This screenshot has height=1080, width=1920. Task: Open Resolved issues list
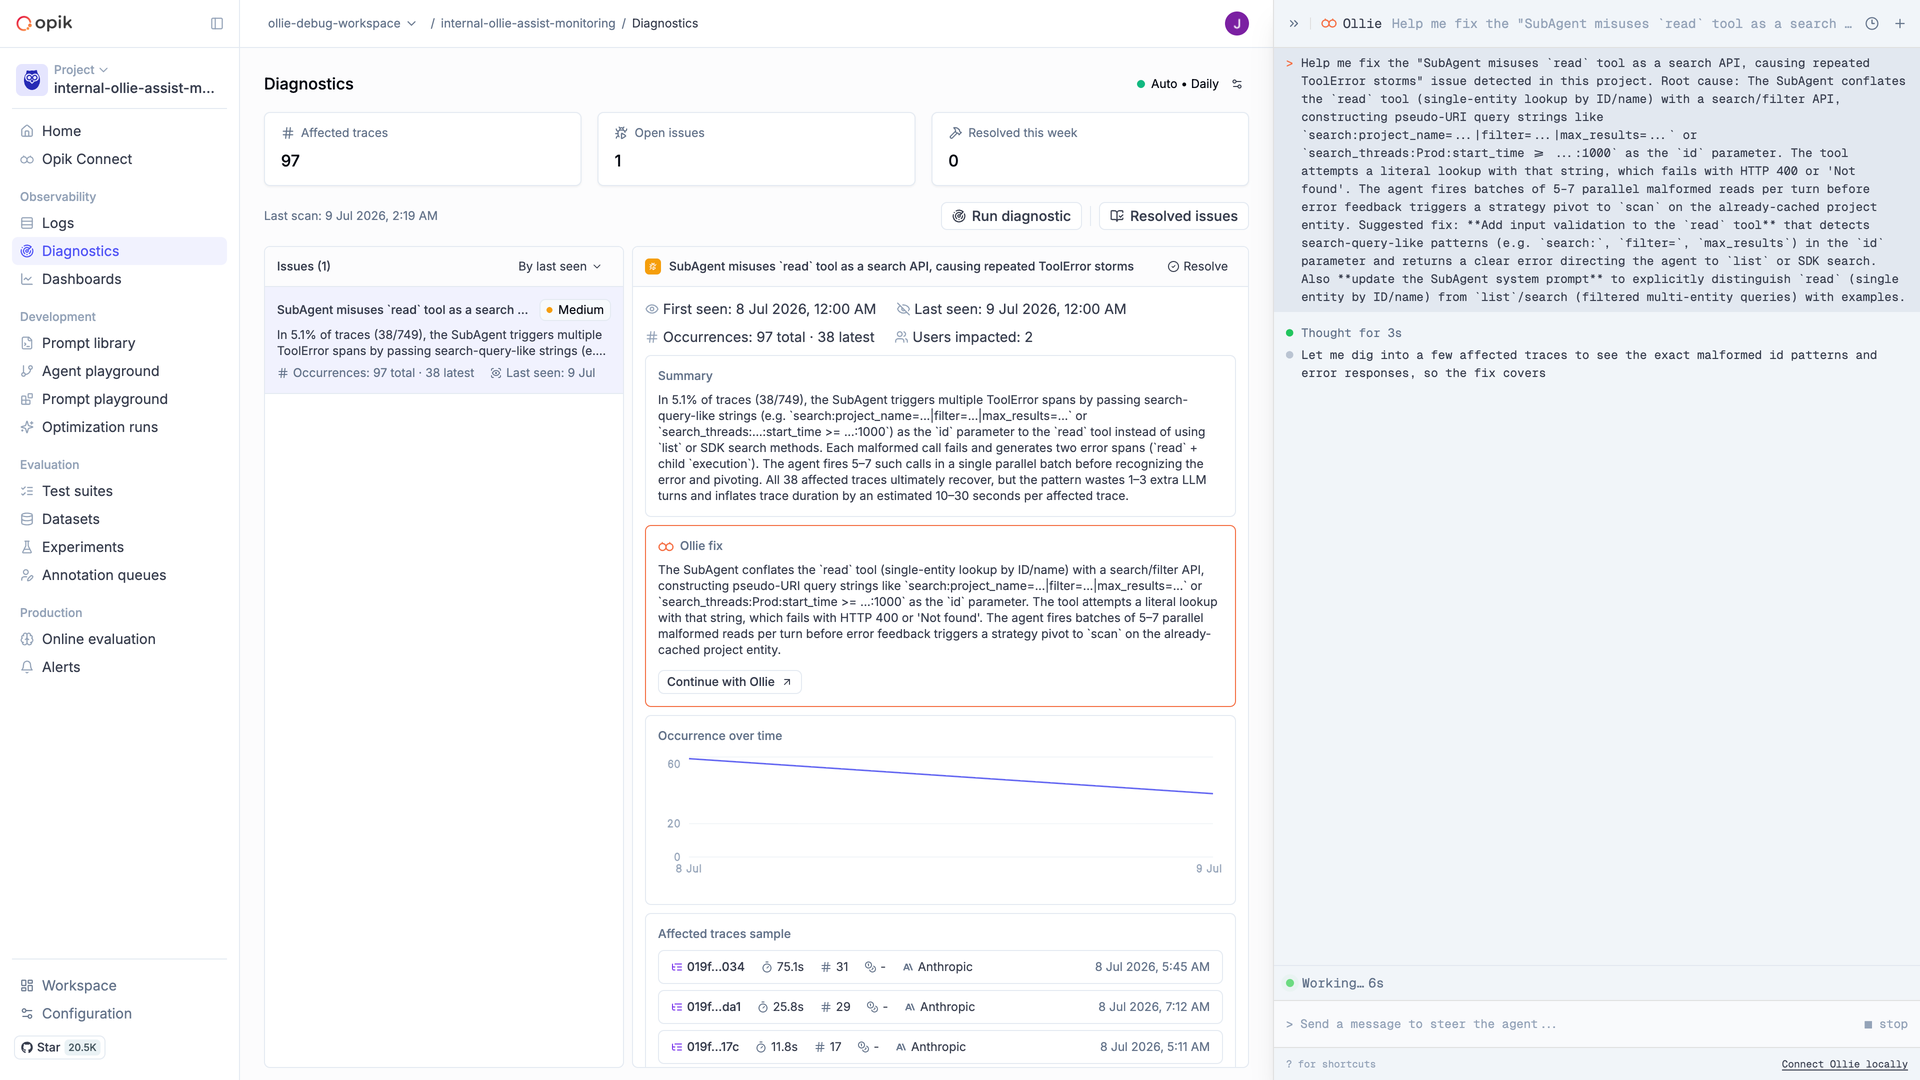point(1173,216)
